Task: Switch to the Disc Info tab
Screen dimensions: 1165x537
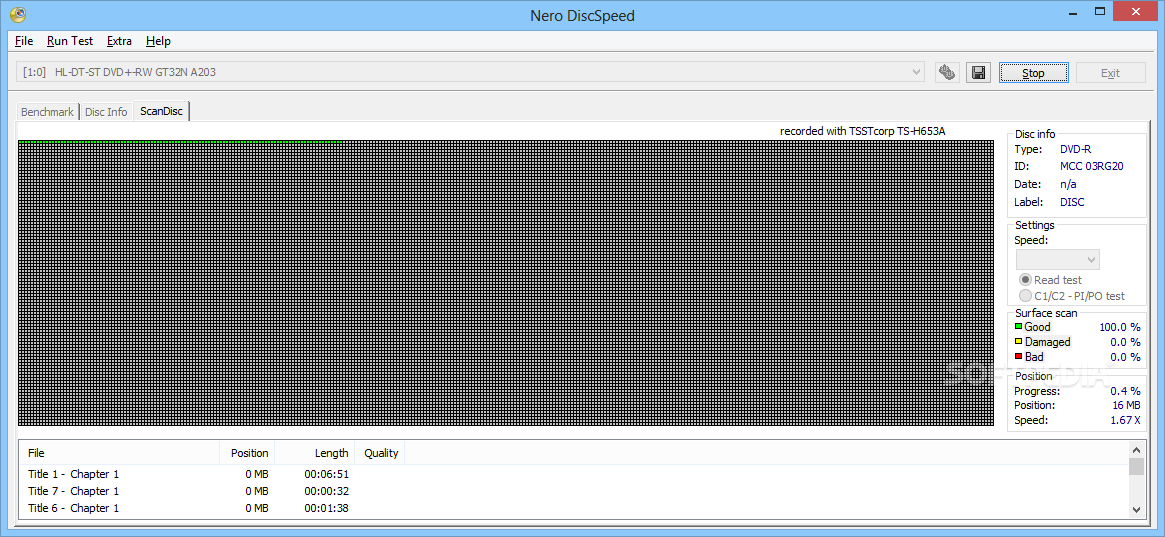Action: (106, 111)
